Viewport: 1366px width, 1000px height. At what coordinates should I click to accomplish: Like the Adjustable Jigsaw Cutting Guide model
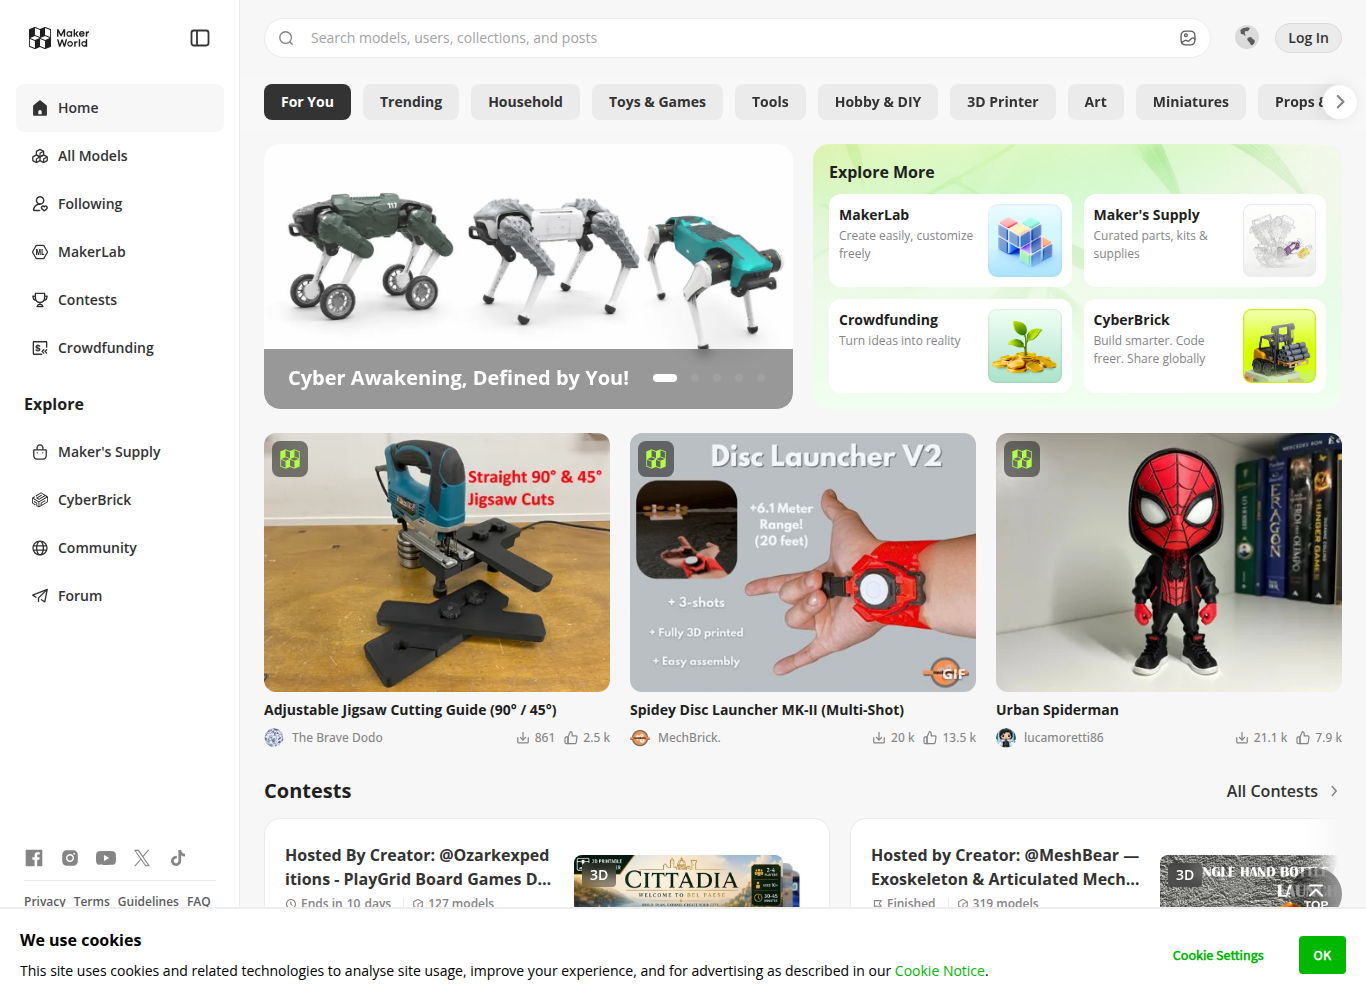[x=571, y=738]
